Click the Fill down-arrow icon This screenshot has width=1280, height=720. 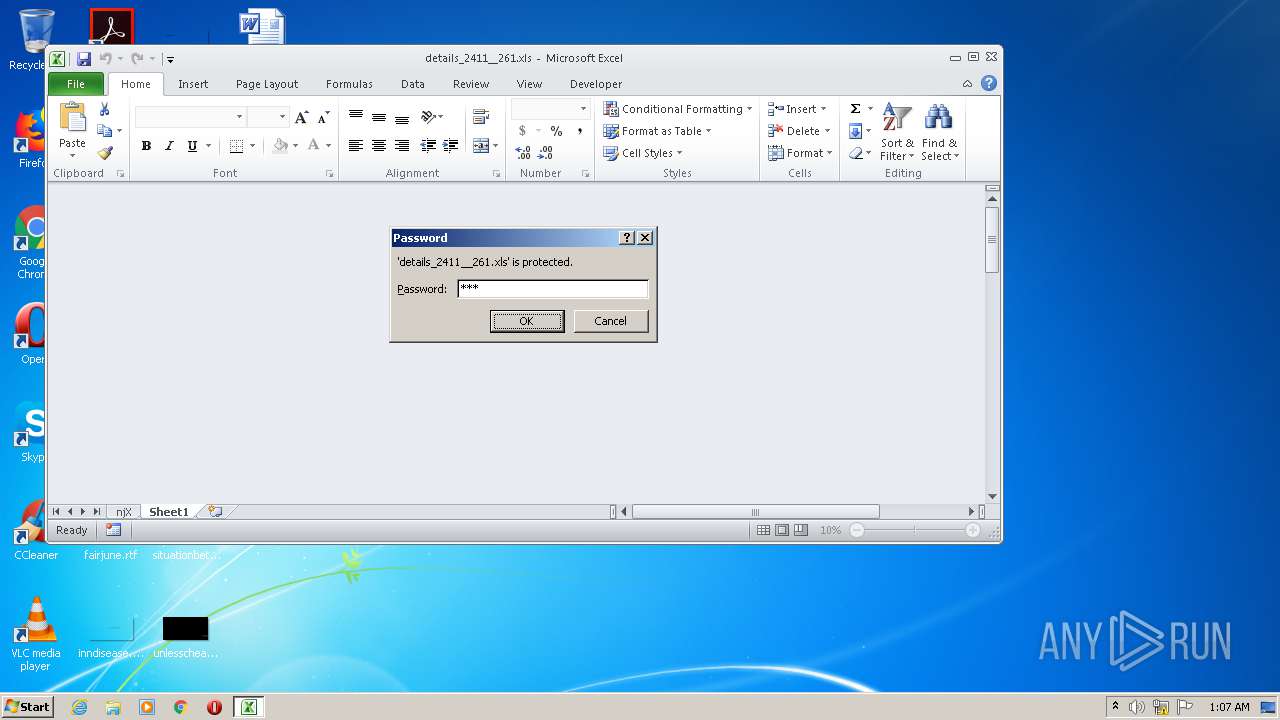tap(855, 131)
